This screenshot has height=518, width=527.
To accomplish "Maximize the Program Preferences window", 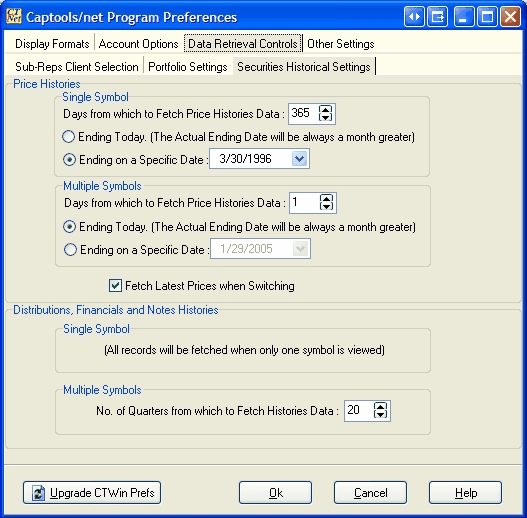I will (487, 16).
